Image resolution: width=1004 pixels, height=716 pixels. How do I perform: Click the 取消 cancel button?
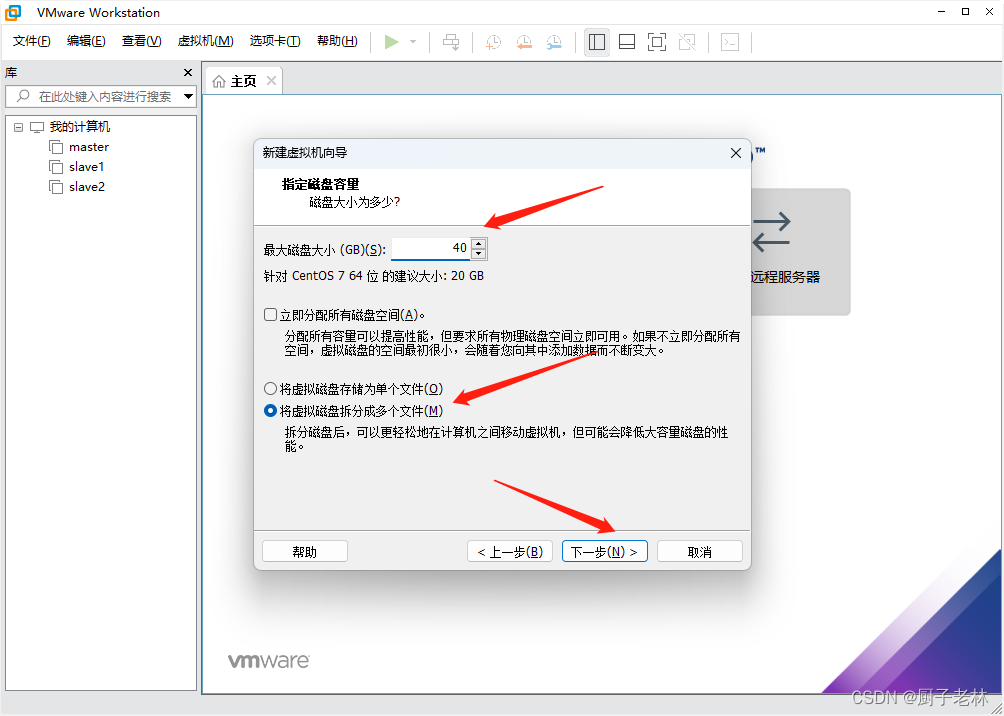pyautogui.click(x=700, y=551)
